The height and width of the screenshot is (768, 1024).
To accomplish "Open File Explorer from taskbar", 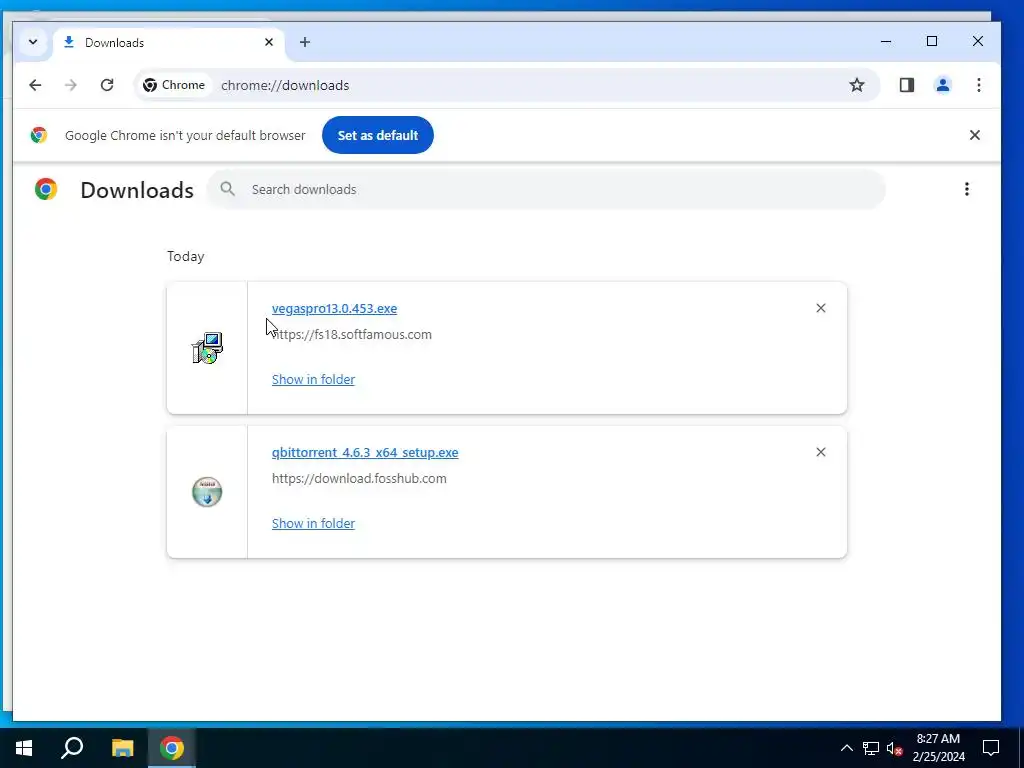I will pos(122,748).
